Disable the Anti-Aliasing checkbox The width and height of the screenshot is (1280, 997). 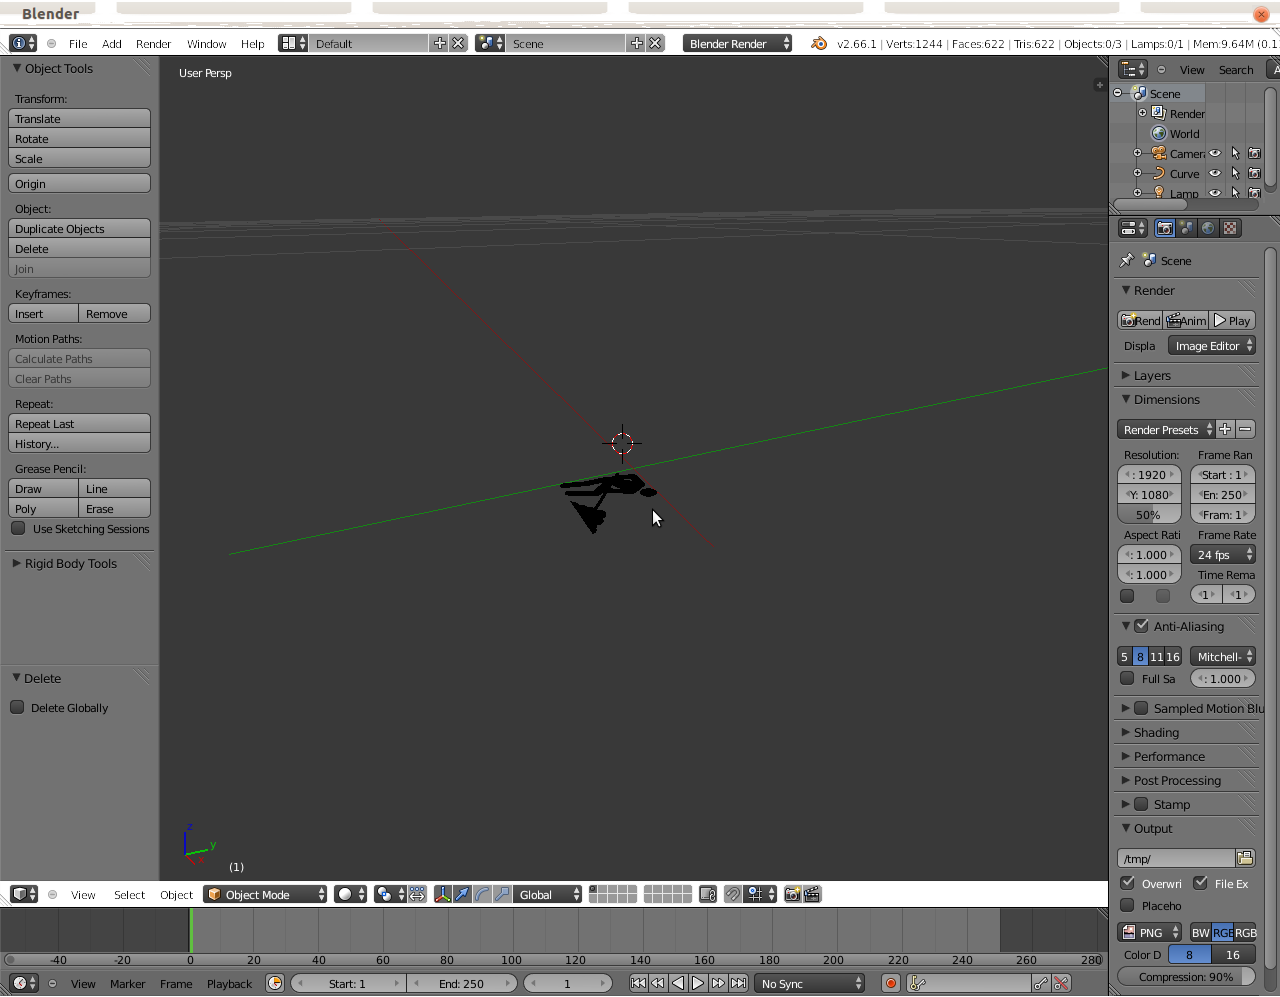click(x=1142, y=626)
